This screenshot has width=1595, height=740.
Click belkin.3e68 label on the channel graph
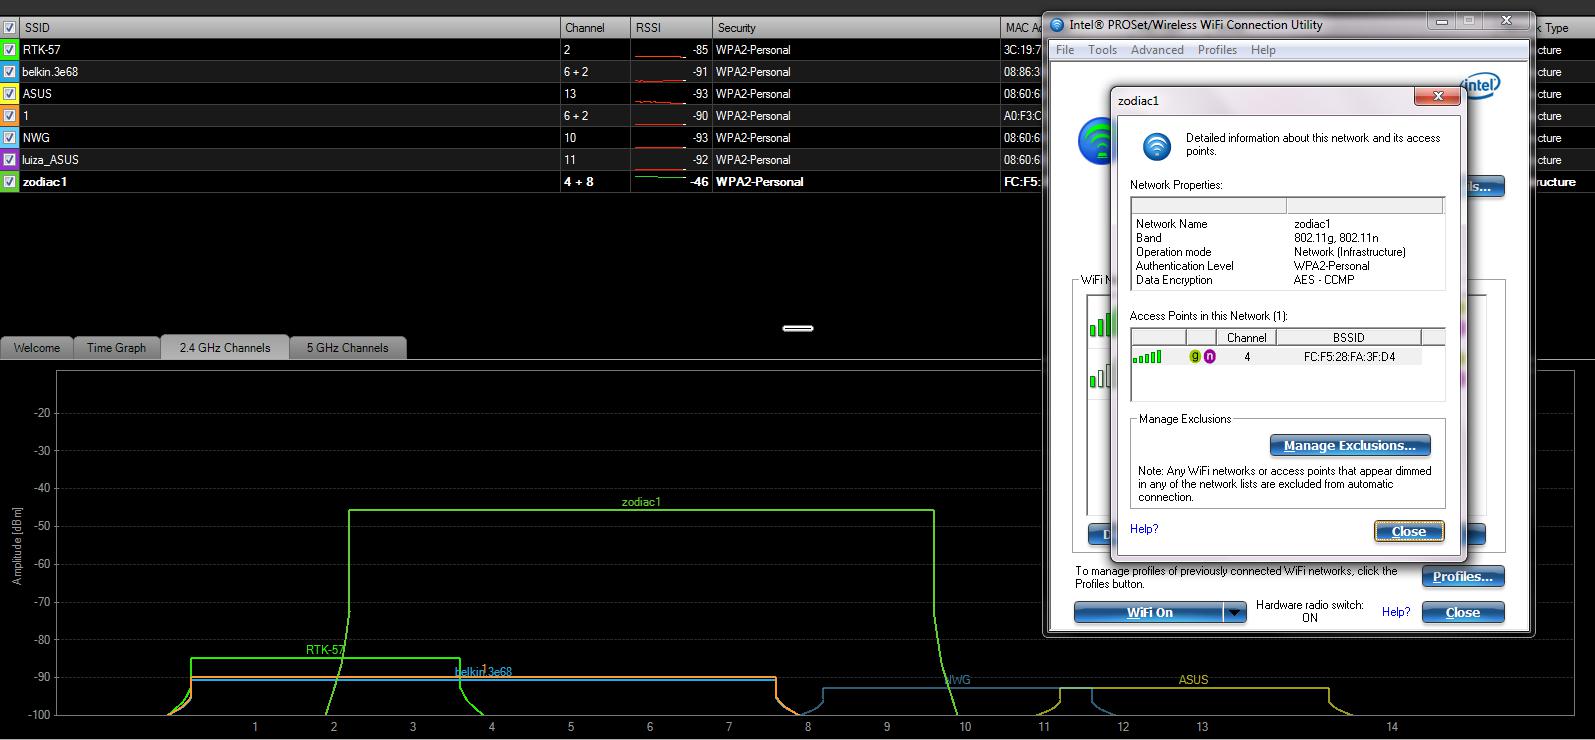coord(484,672)
